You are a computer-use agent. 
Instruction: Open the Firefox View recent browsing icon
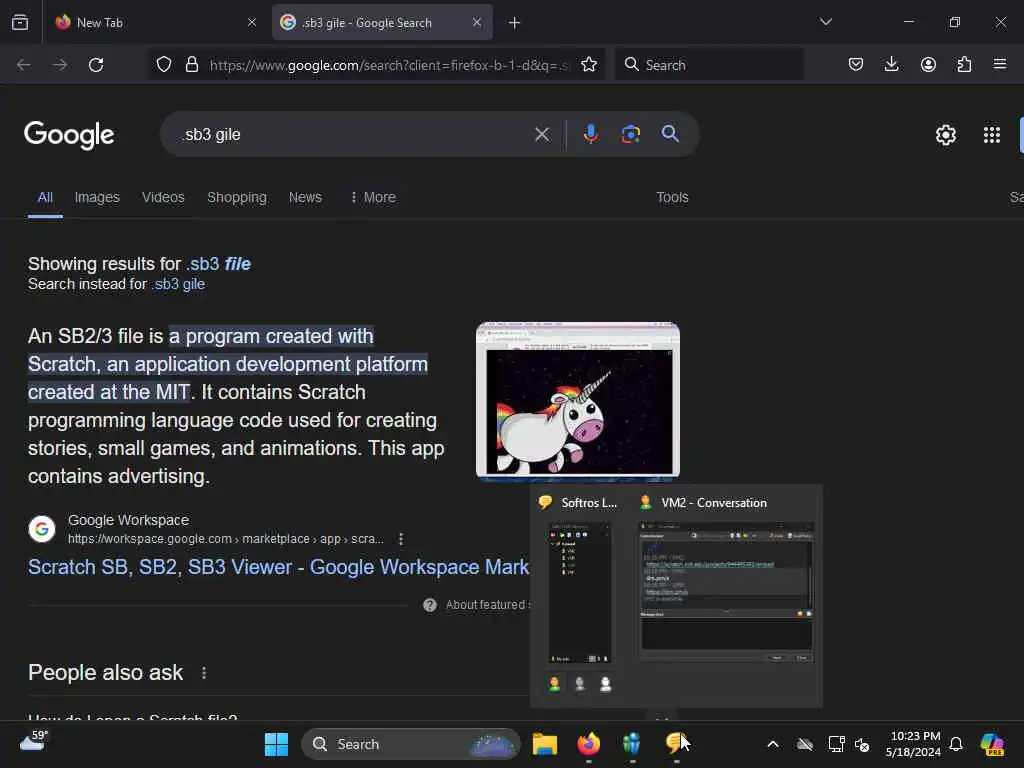point(20,22)
